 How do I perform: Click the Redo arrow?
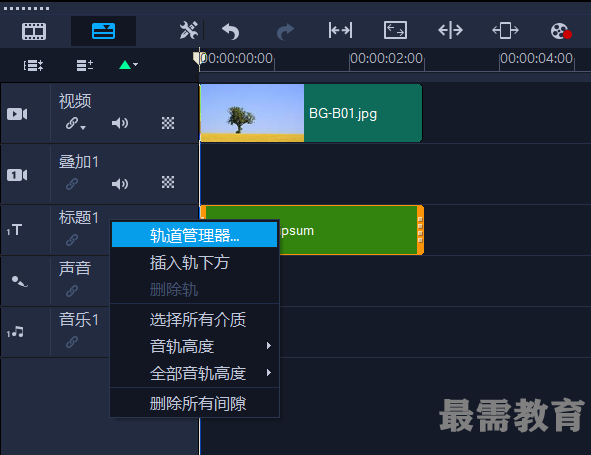[285, 32]
